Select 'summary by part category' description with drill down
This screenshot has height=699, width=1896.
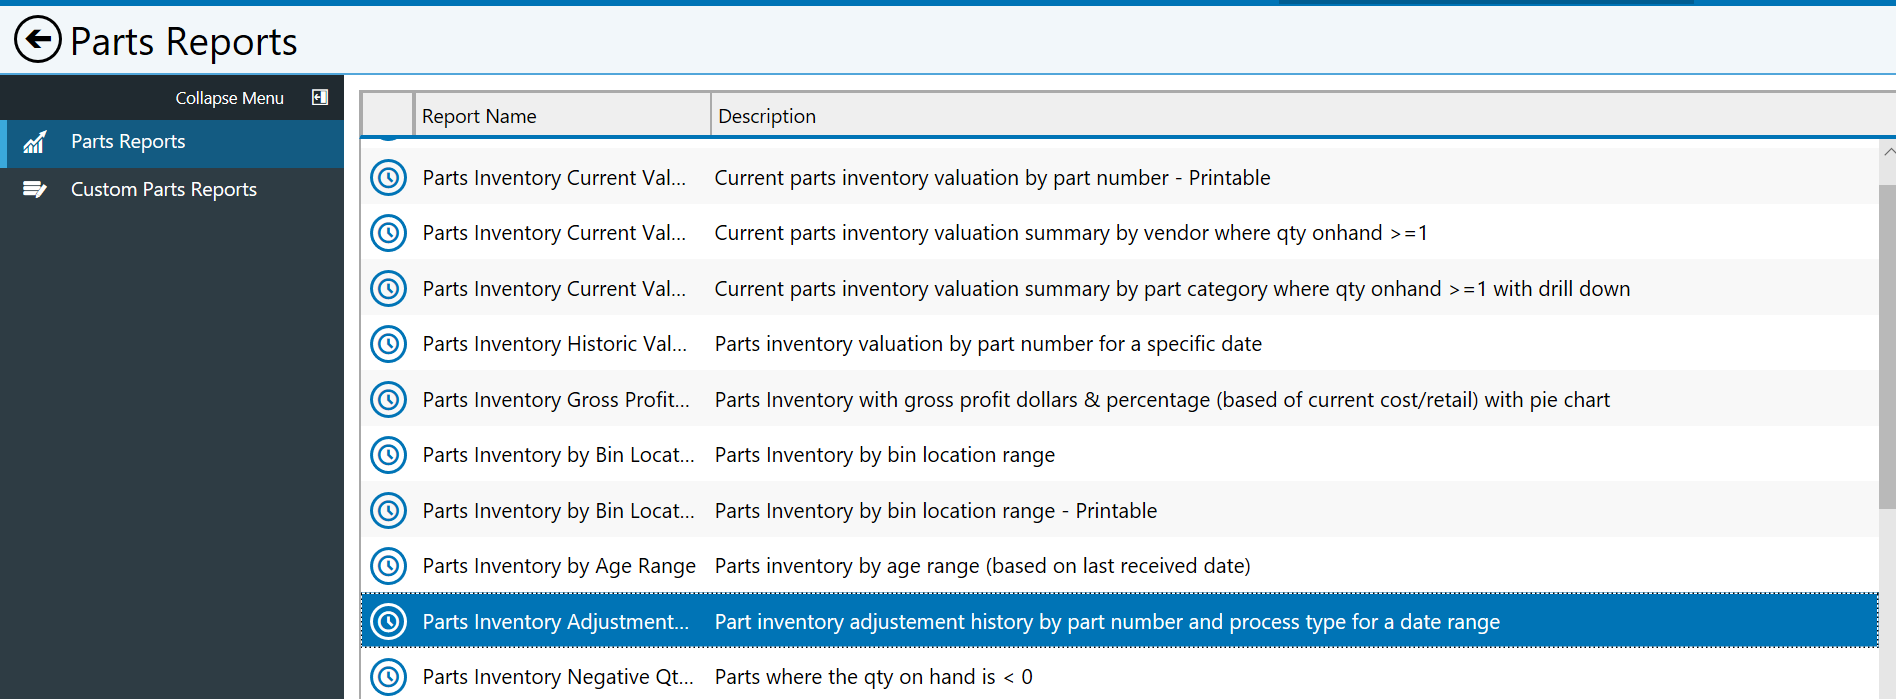point(1172,289)
